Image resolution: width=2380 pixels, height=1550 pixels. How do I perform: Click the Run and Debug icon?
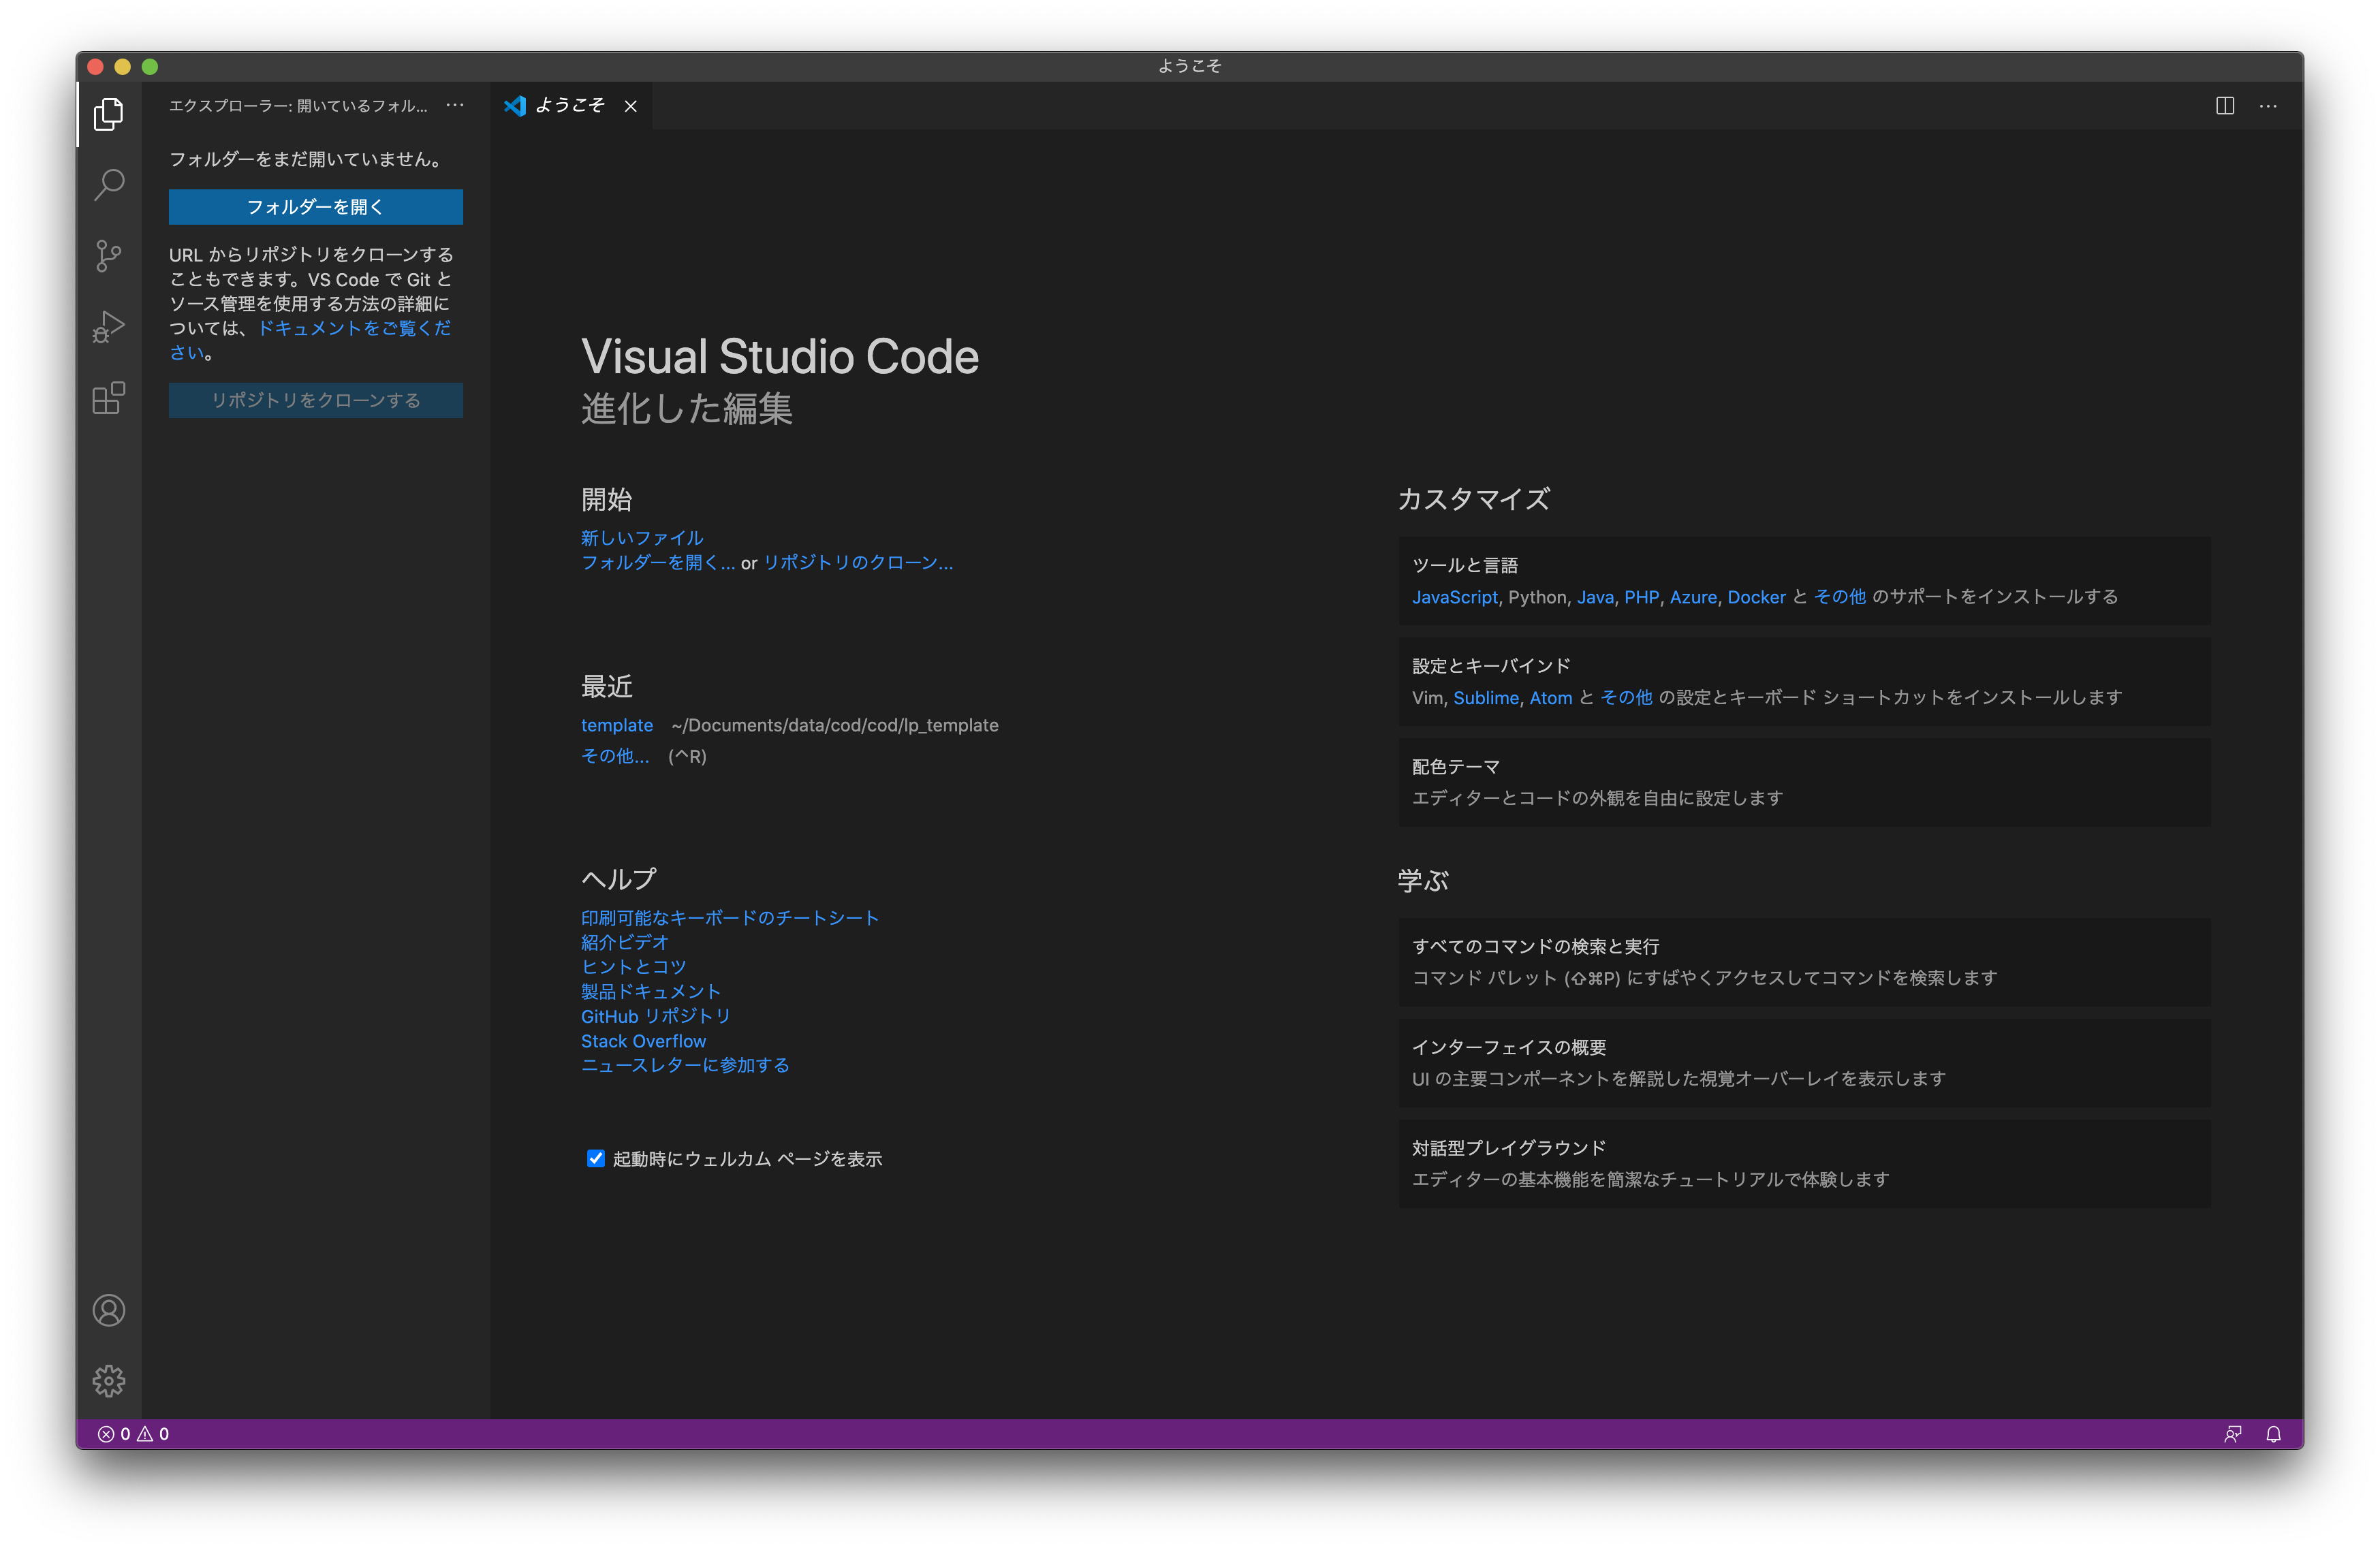click(x=109, y=324)
